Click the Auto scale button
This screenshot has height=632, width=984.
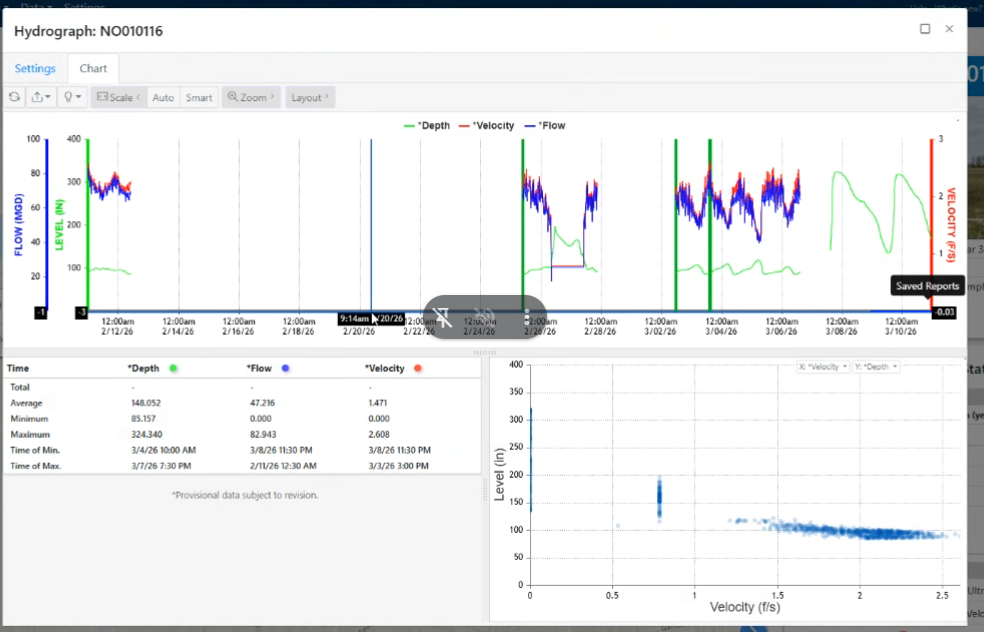click(x=163, y=97)
